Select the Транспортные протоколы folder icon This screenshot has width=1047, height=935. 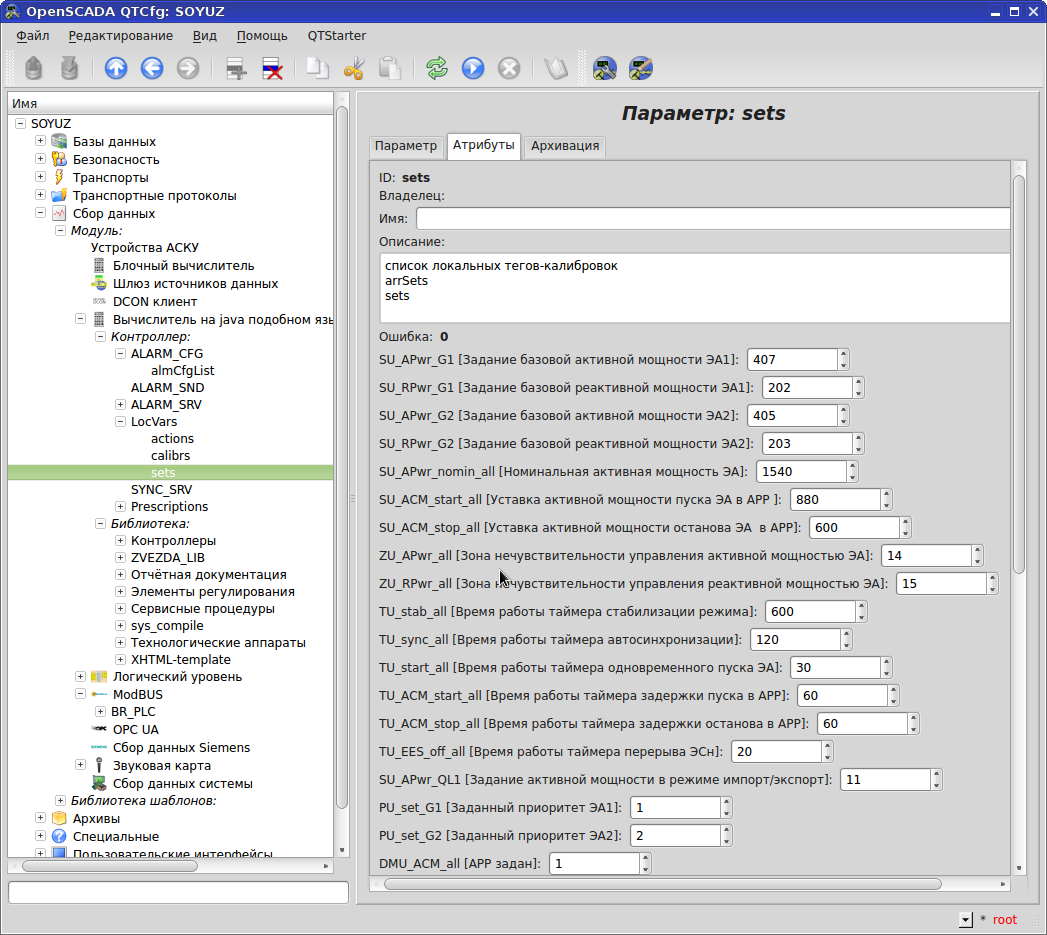tap(59, 196)
